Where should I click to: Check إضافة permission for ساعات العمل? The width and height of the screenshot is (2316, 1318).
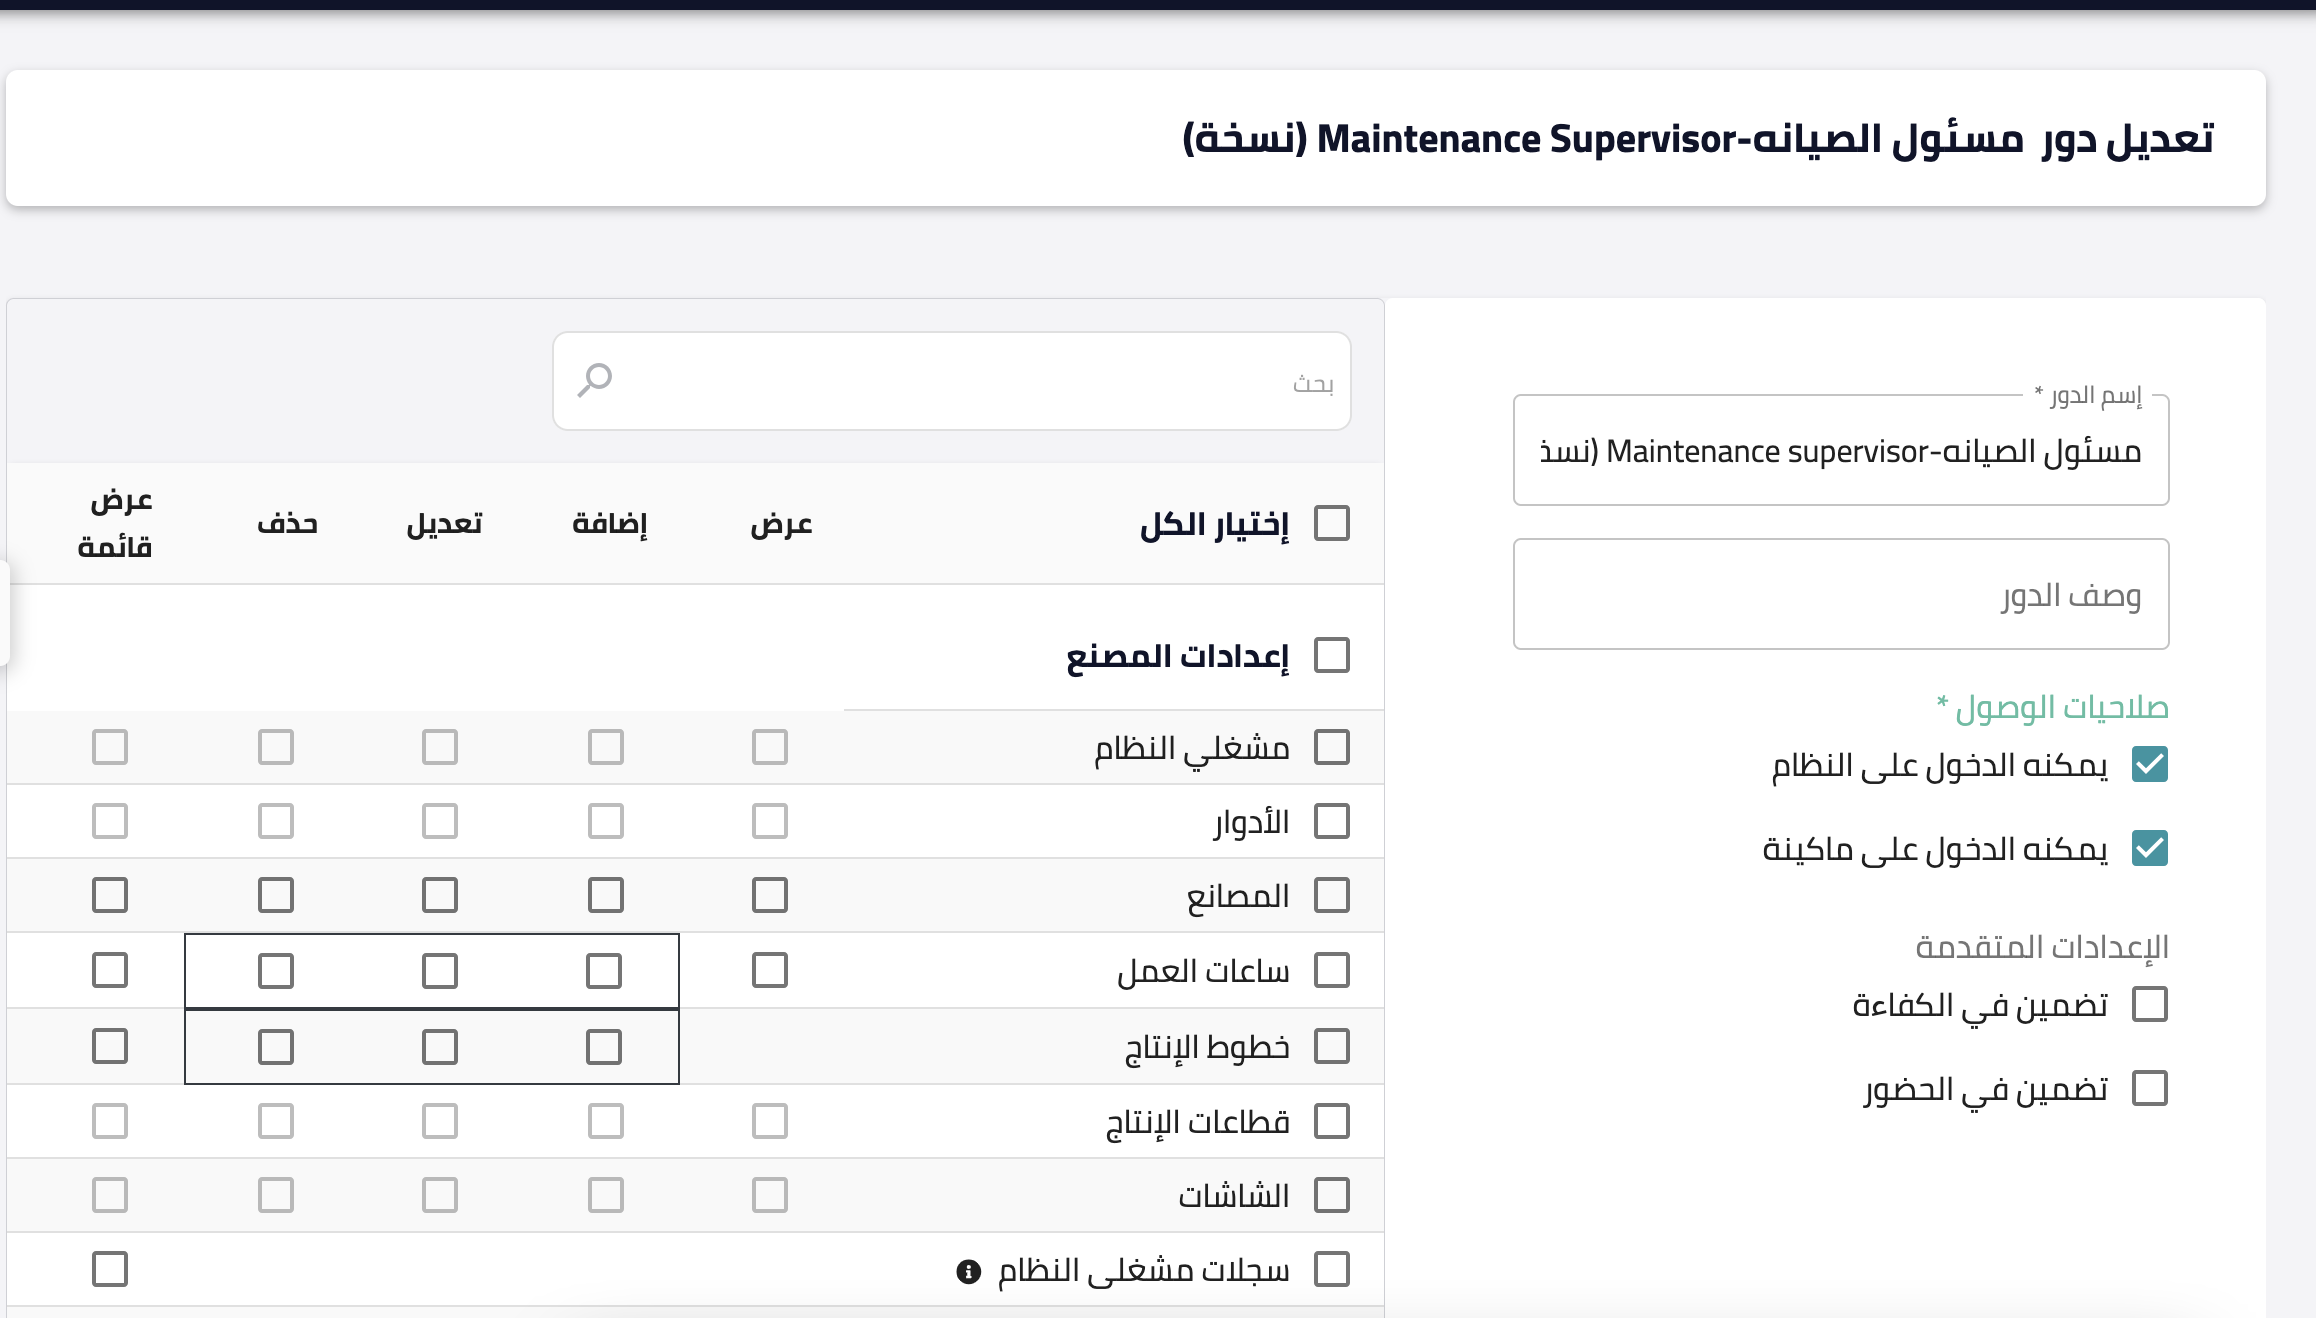click(x=604, y=970)
